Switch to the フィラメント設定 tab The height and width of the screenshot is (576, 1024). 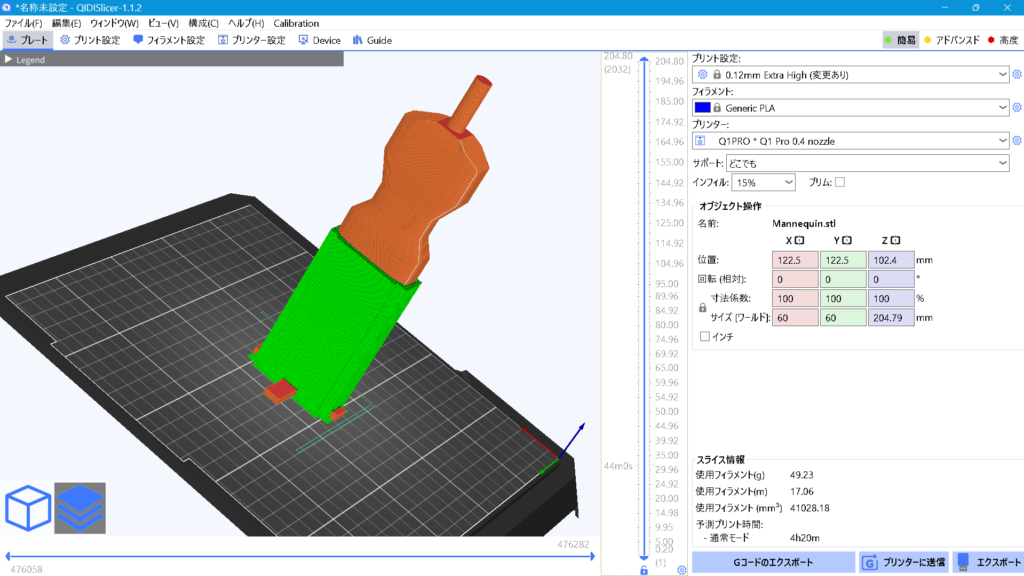pyautogui.click(x=168, y=40)
